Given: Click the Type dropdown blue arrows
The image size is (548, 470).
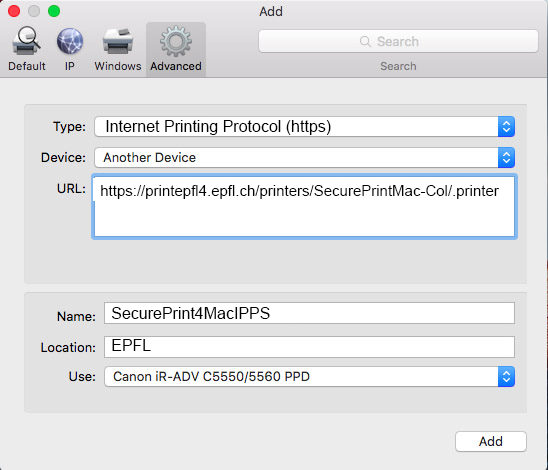Looking at the screenshot, I should [x=506, y=126].
